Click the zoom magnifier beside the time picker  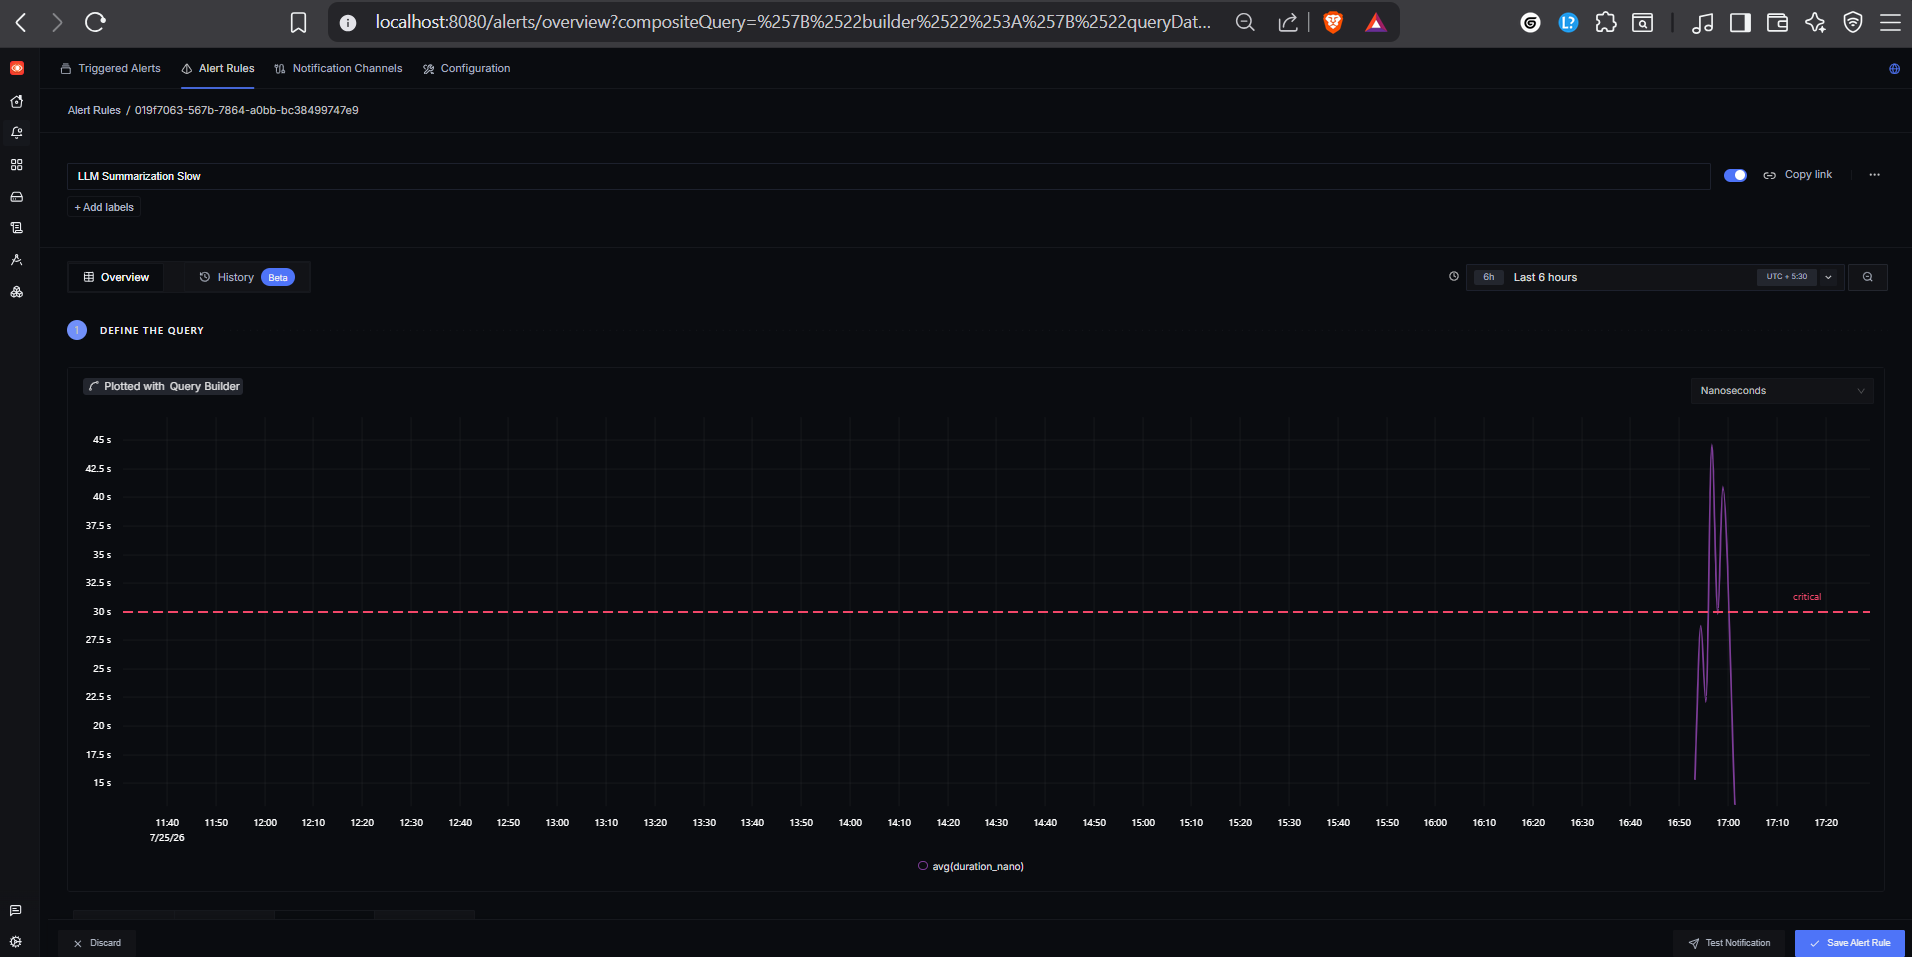coord(1868,277)
